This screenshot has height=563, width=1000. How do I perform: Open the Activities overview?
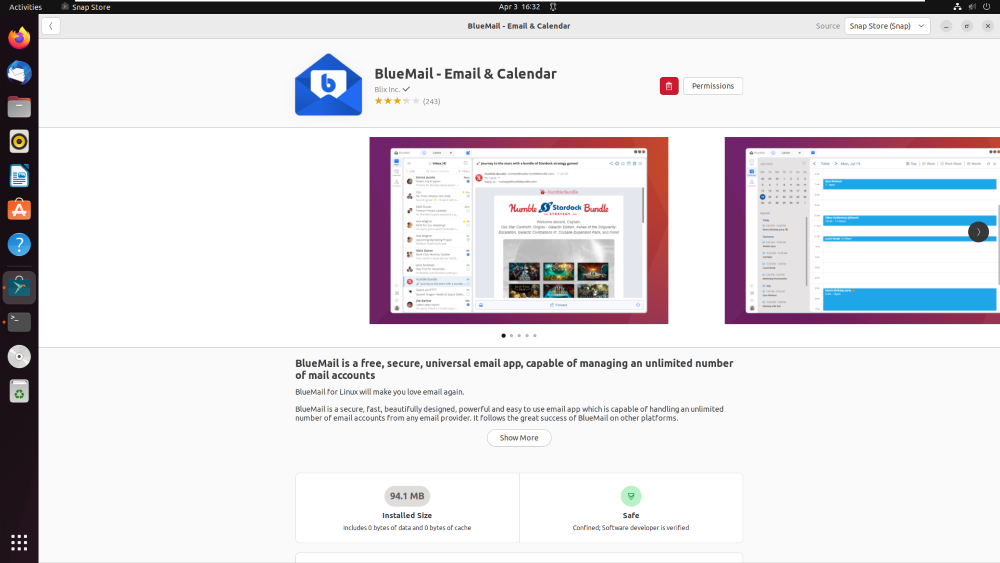pos(26,7)
